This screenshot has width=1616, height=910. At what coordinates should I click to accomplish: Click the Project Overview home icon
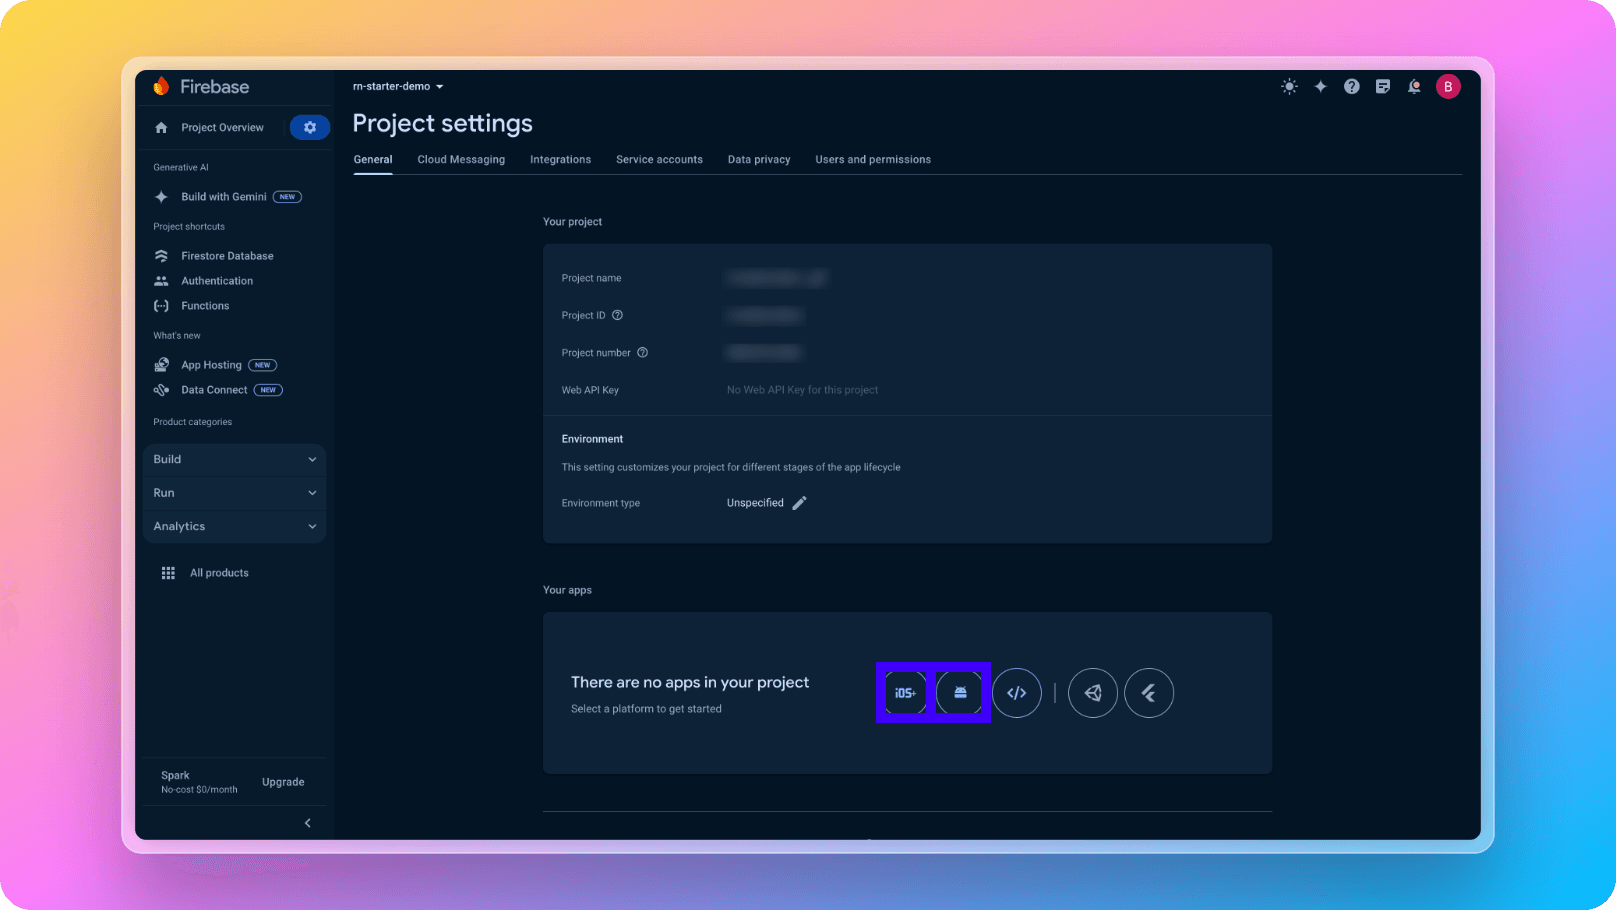point(161,128)
